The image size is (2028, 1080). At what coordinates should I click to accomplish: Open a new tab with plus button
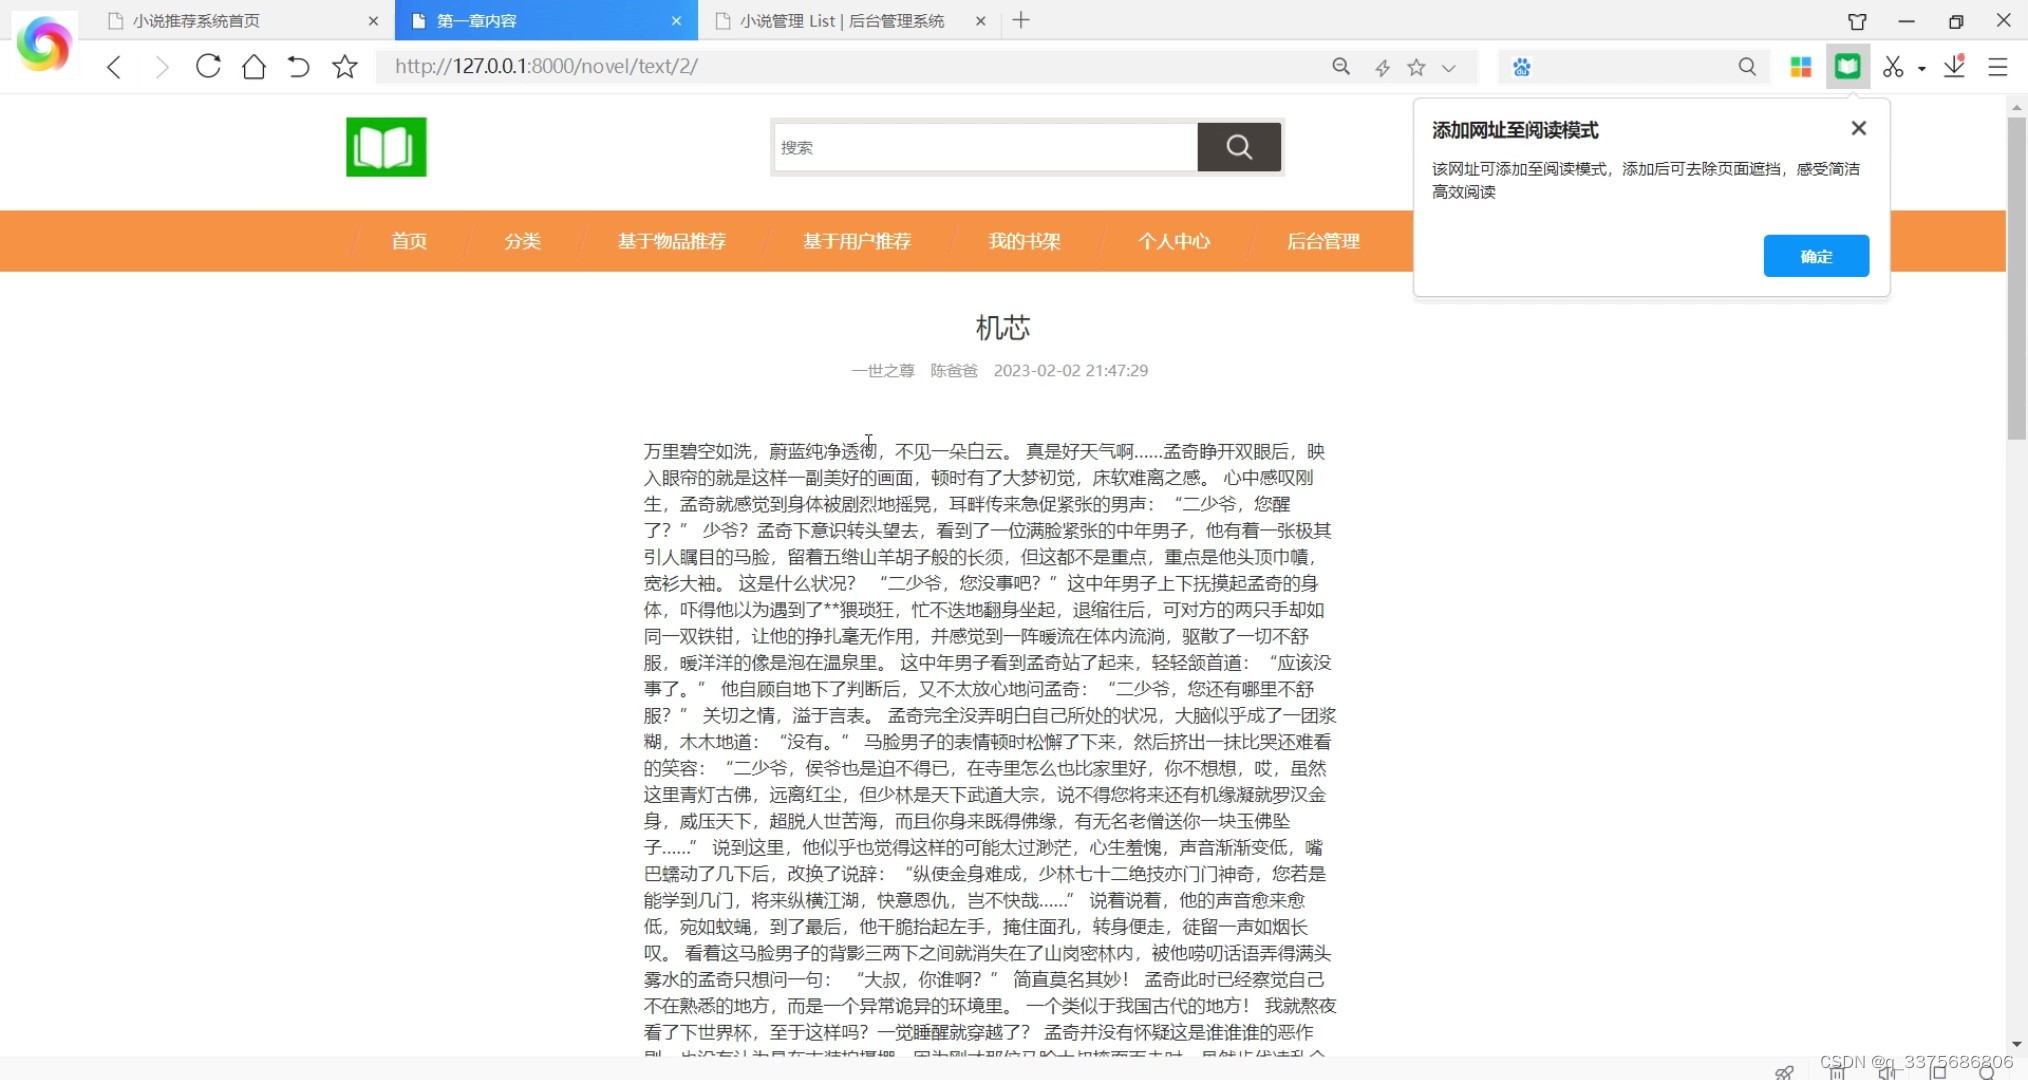(x=1021, y=20)
